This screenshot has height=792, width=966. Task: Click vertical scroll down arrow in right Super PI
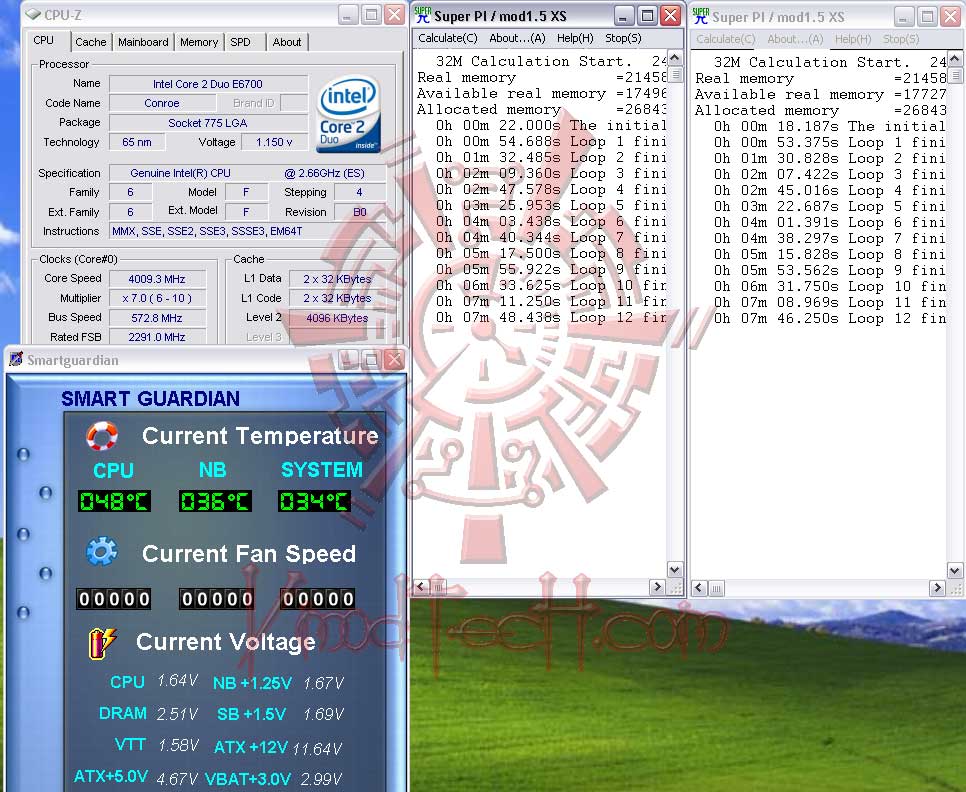click(954, 571)
